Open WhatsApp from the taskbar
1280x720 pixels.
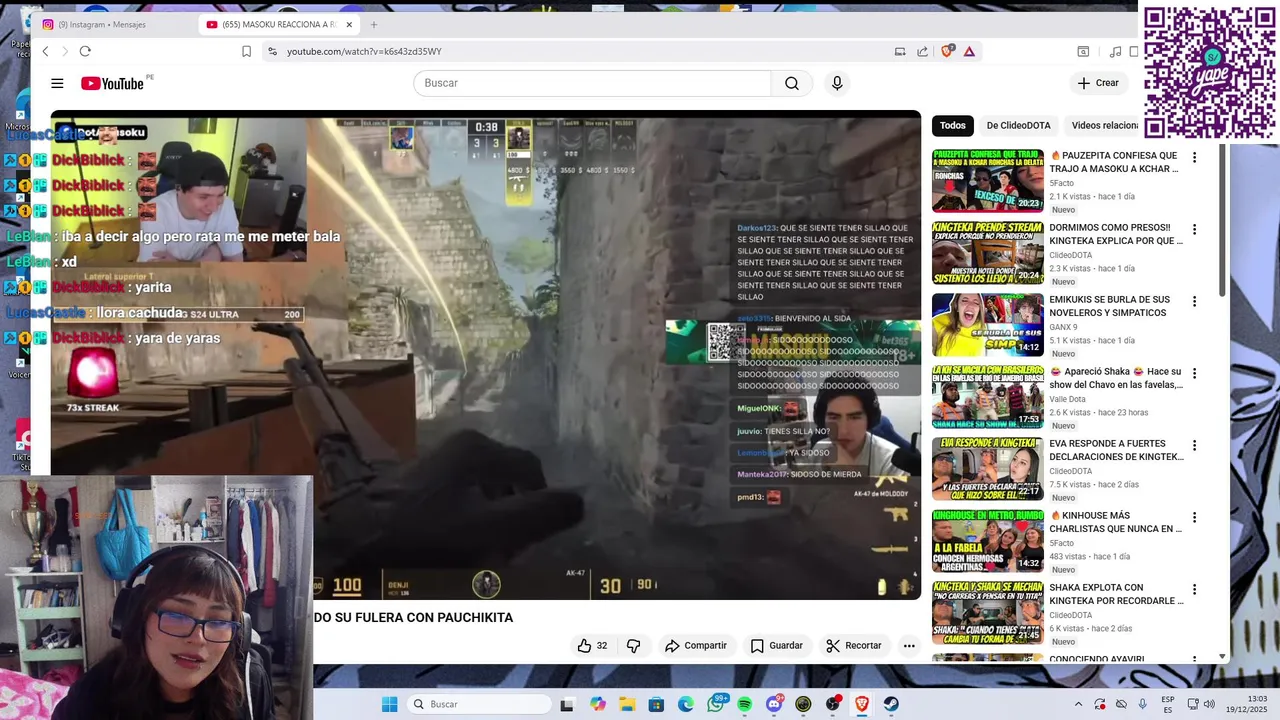715,704
